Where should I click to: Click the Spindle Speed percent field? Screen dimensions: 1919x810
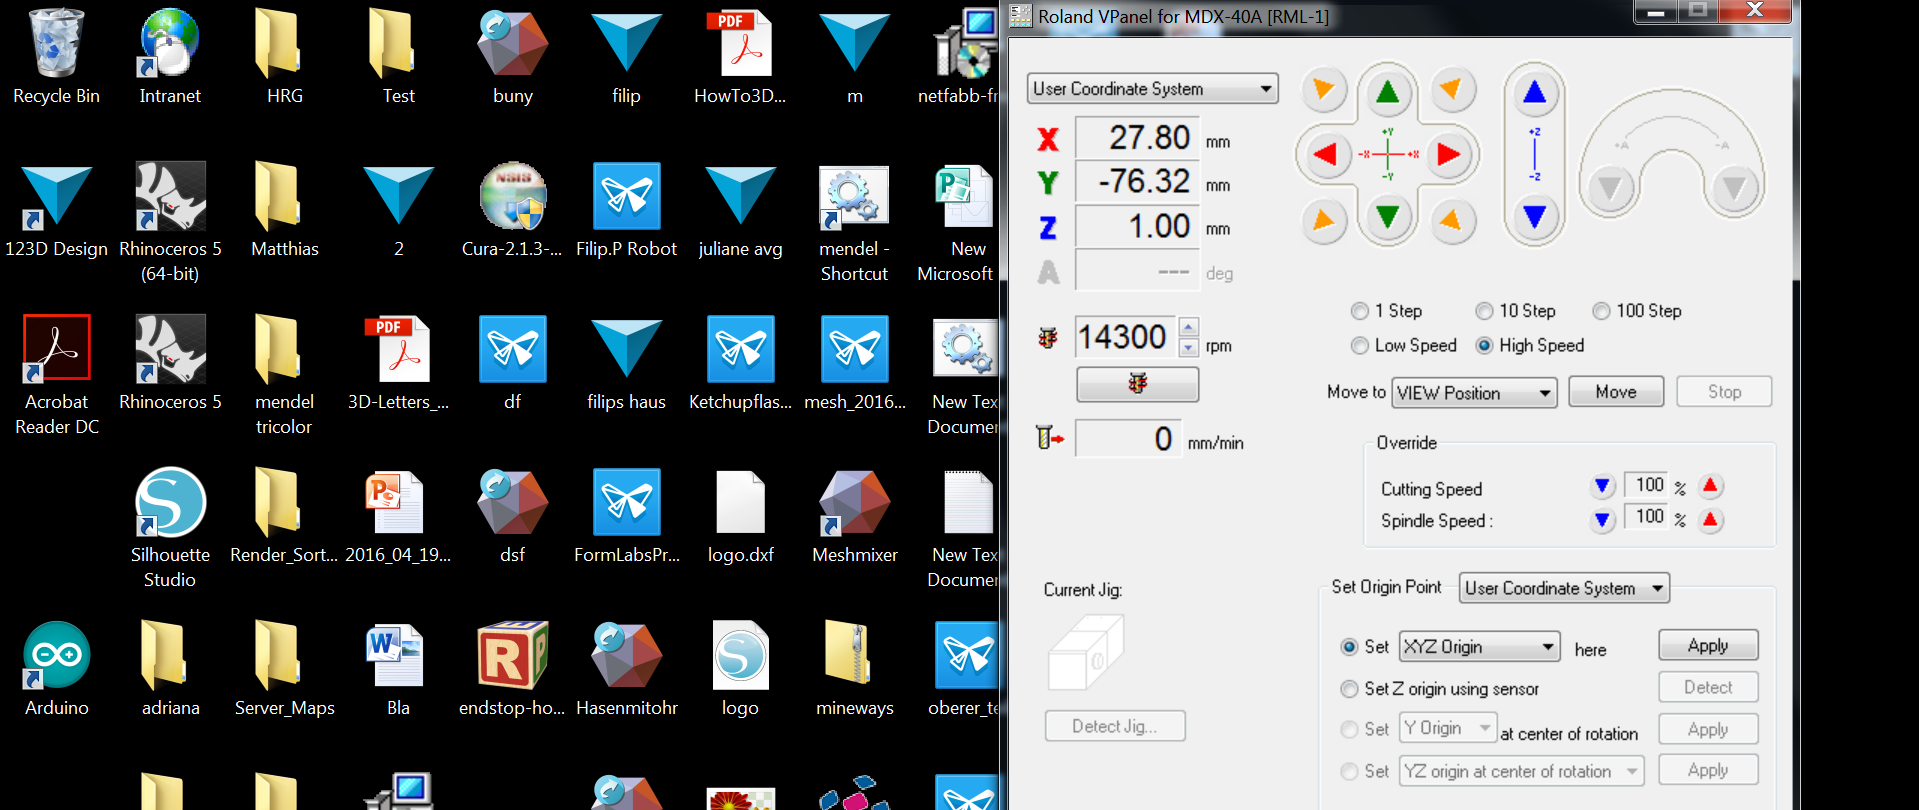click(1647, 517)
